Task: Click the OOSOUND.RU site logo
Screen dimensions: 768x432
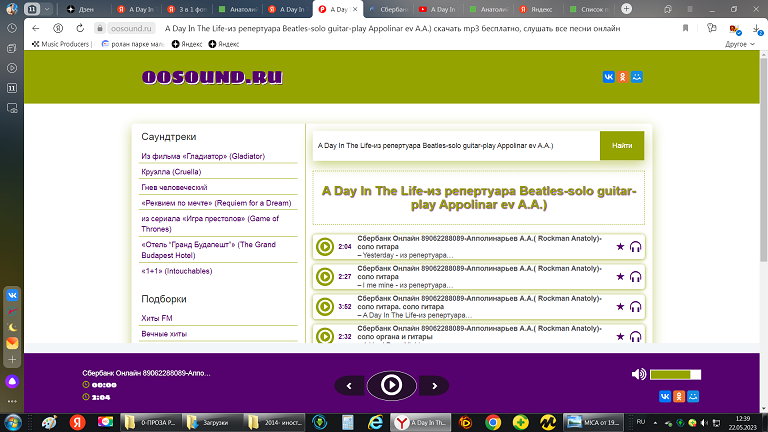Action: pyautogui.click(x=212, y=77)
